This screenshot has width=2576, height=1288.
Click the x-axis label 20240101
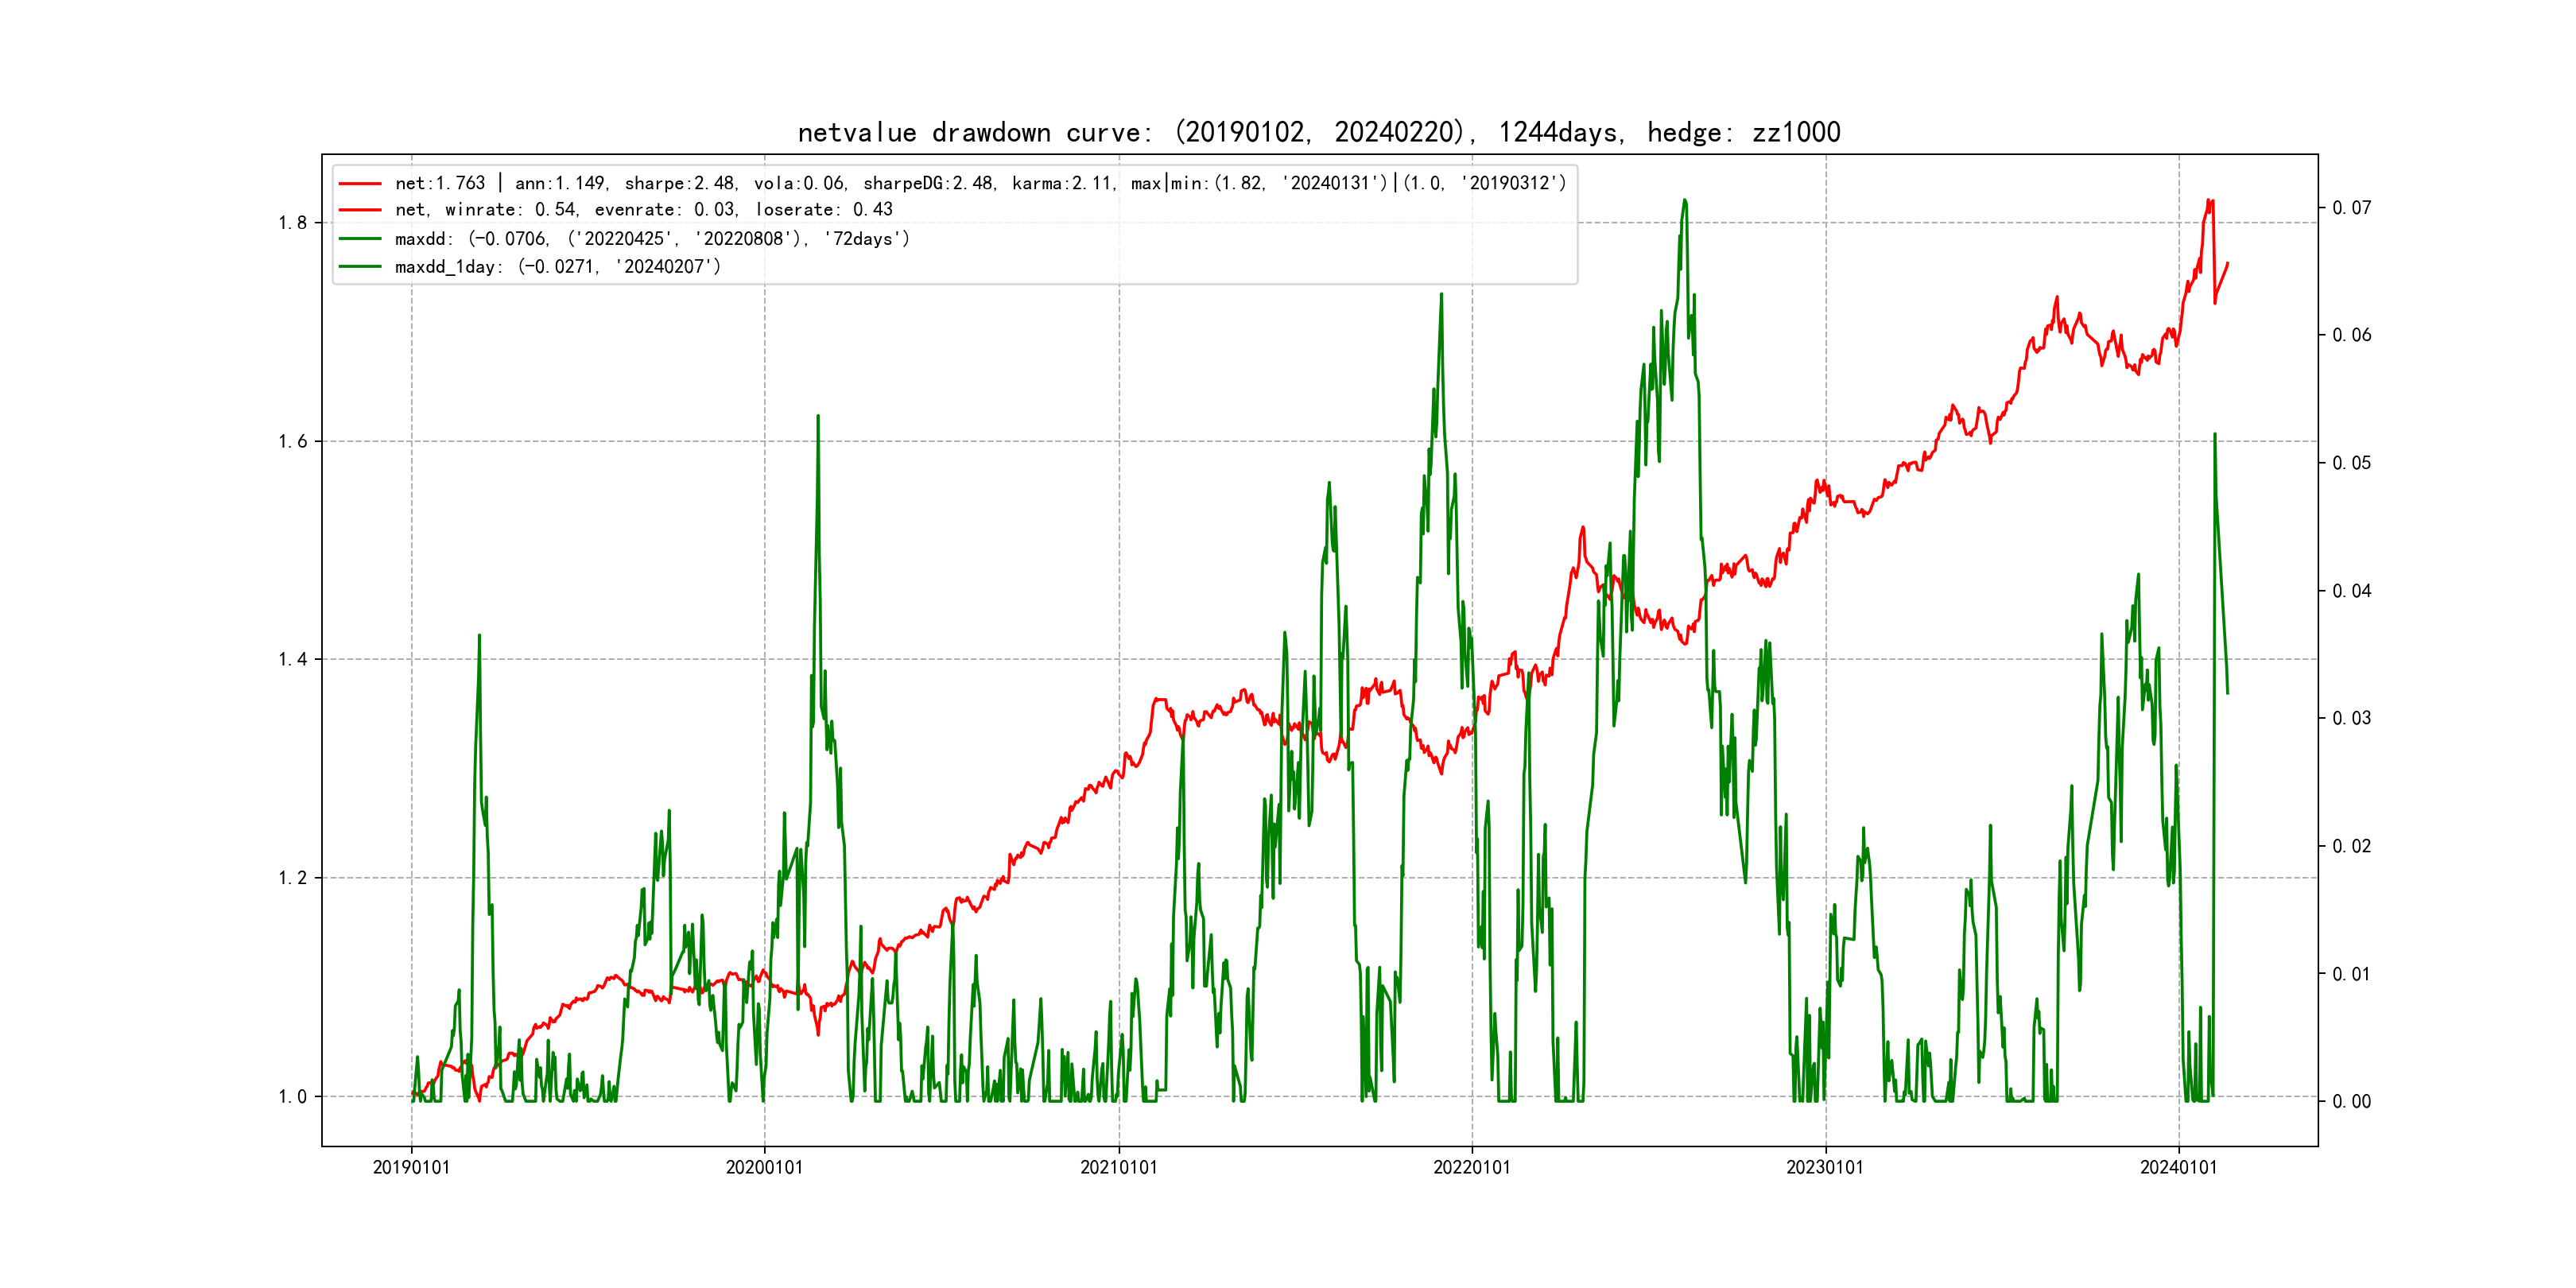(2178, 1167)
